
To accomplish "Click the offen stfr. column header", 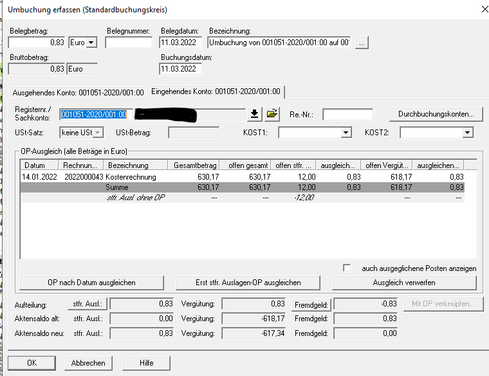I will tap(294, 165).
